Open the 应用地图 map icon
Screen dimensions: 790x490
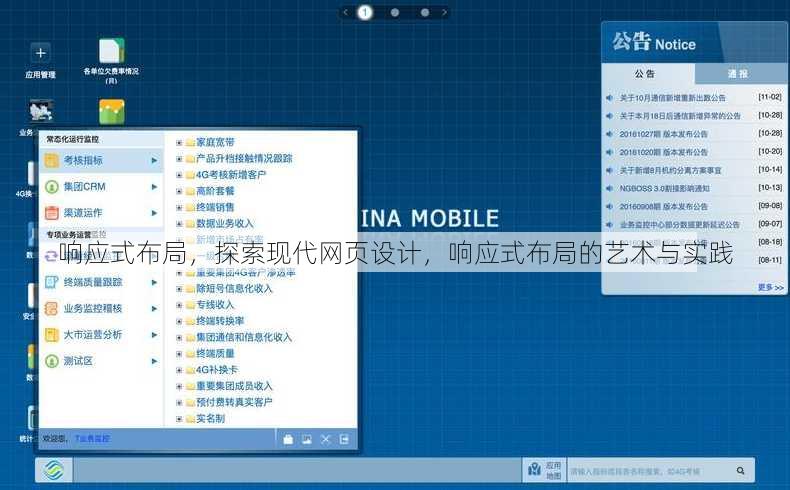(x=535, y=470)
